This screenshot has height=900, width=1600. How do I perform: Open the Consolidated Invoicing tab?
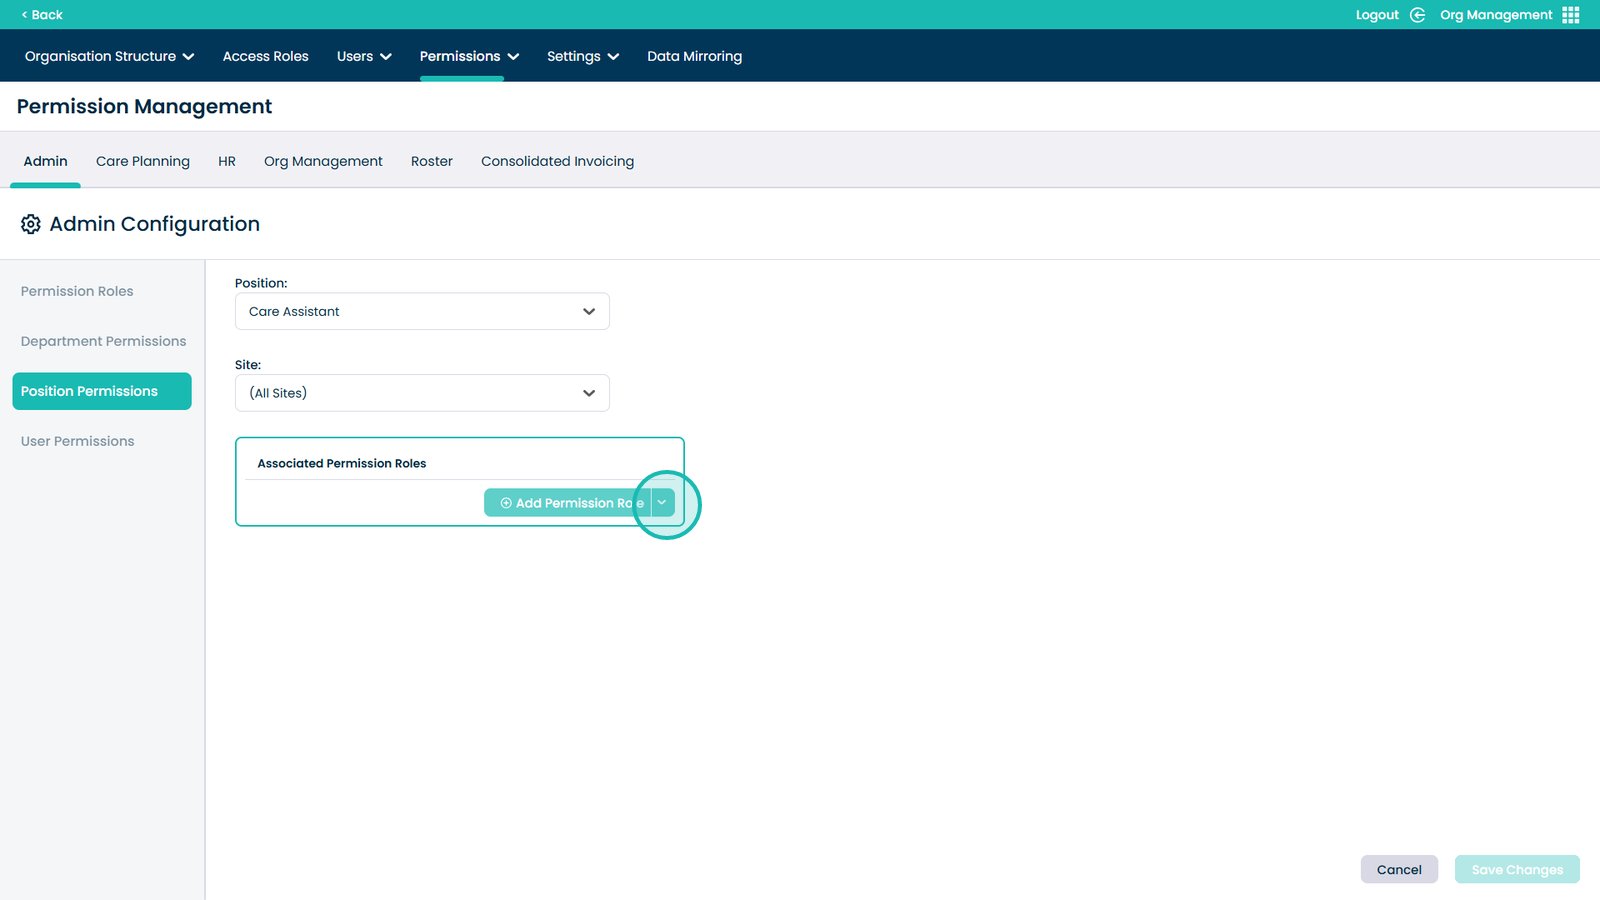tap(557, 161)
